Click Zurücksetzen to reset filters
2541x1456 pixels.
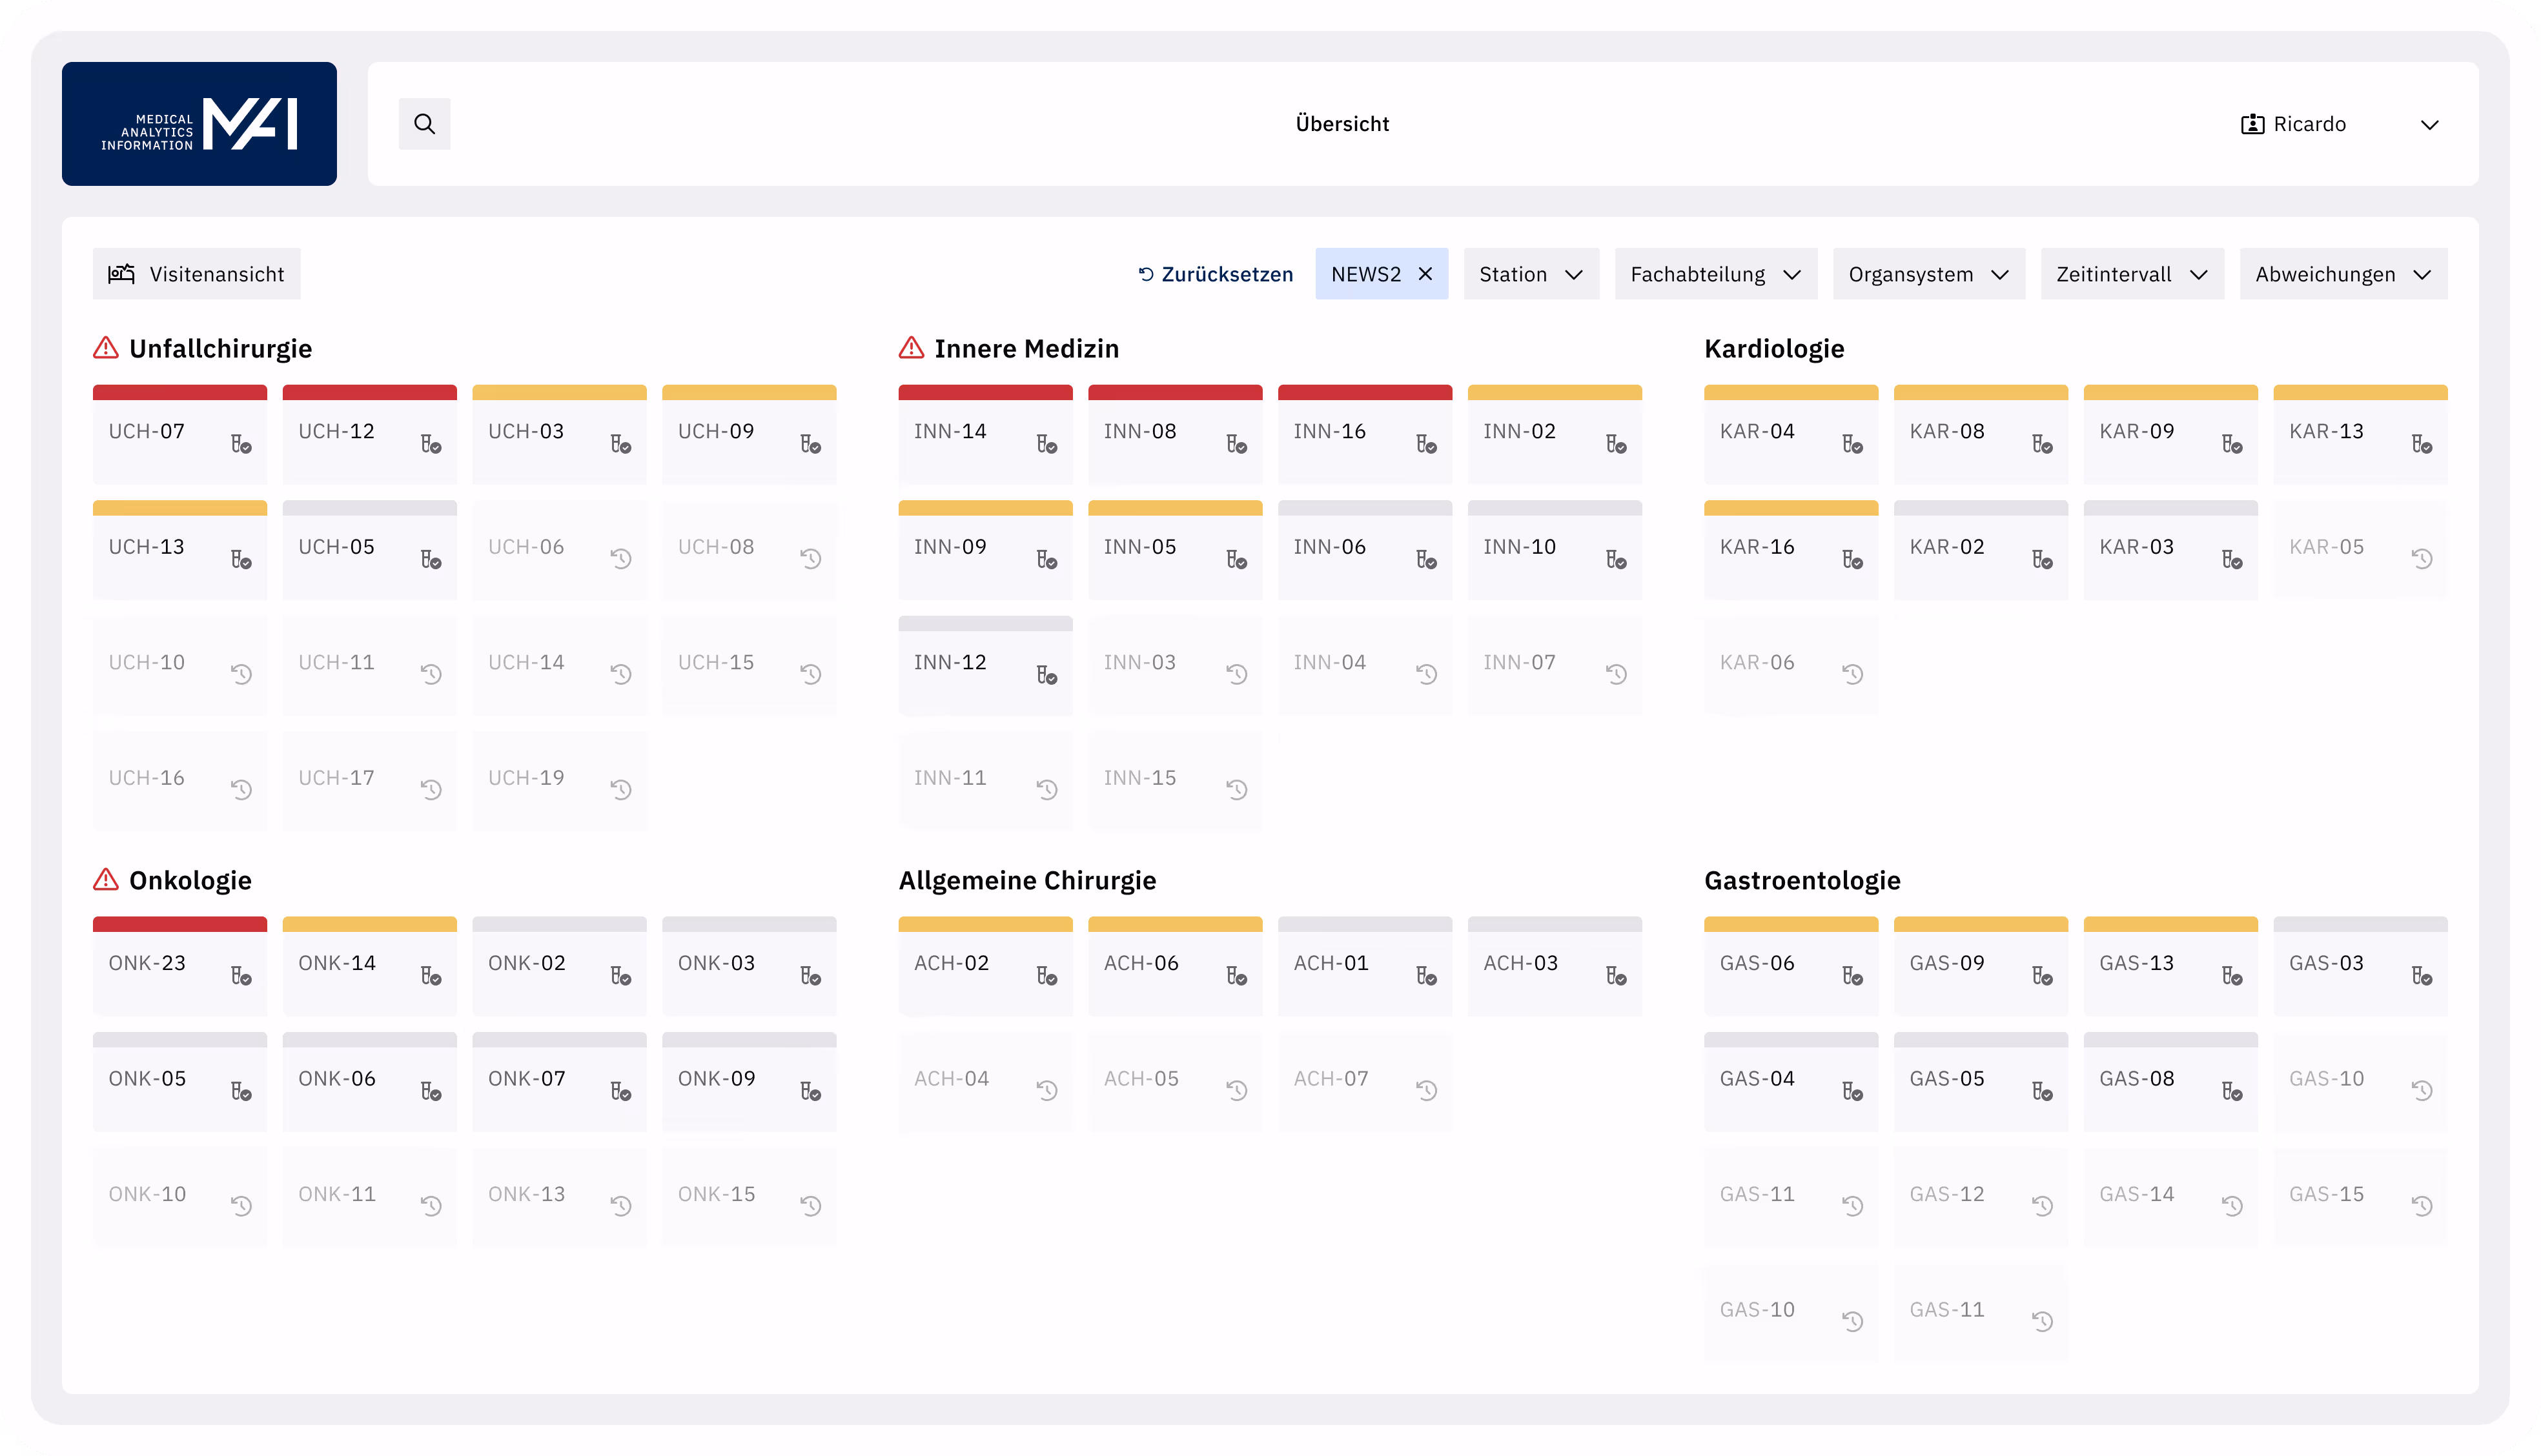point(1215,274)
